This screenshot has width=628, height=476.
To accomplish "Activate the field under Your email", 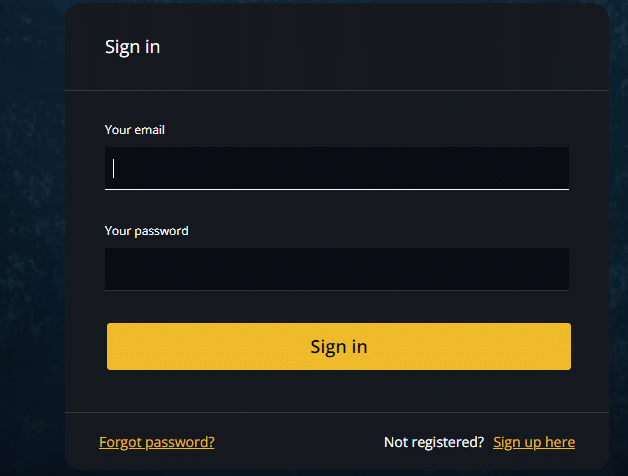I will [336, 168].
